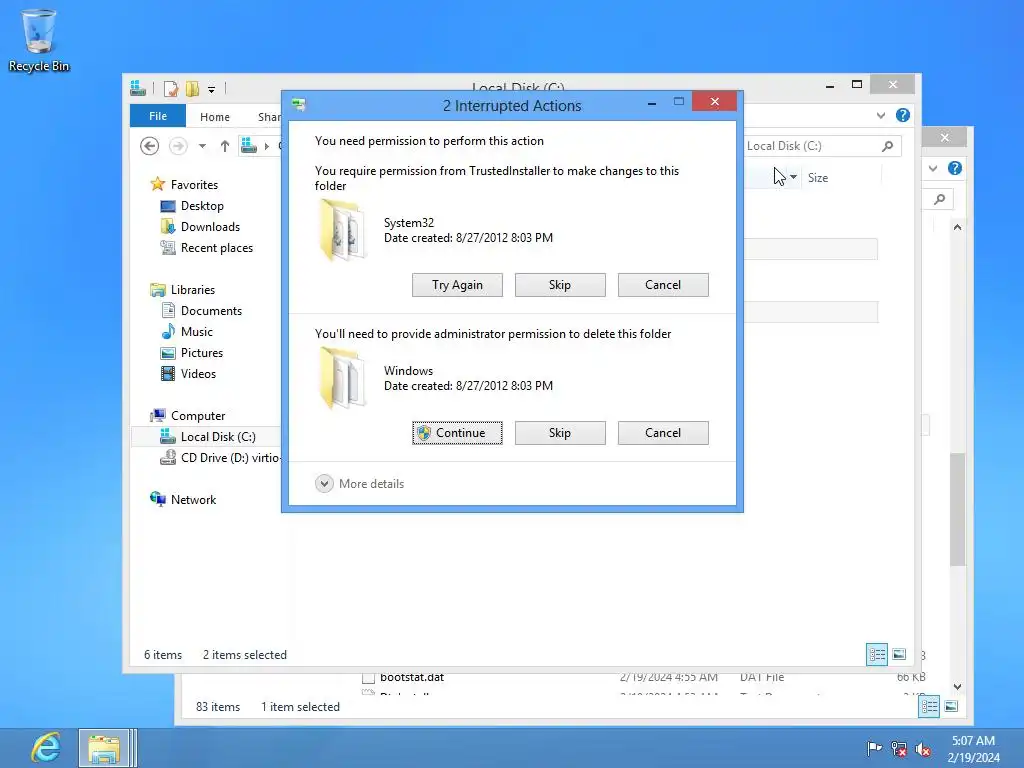
Task: Click the dialog title bar icon
Action: 299,104
